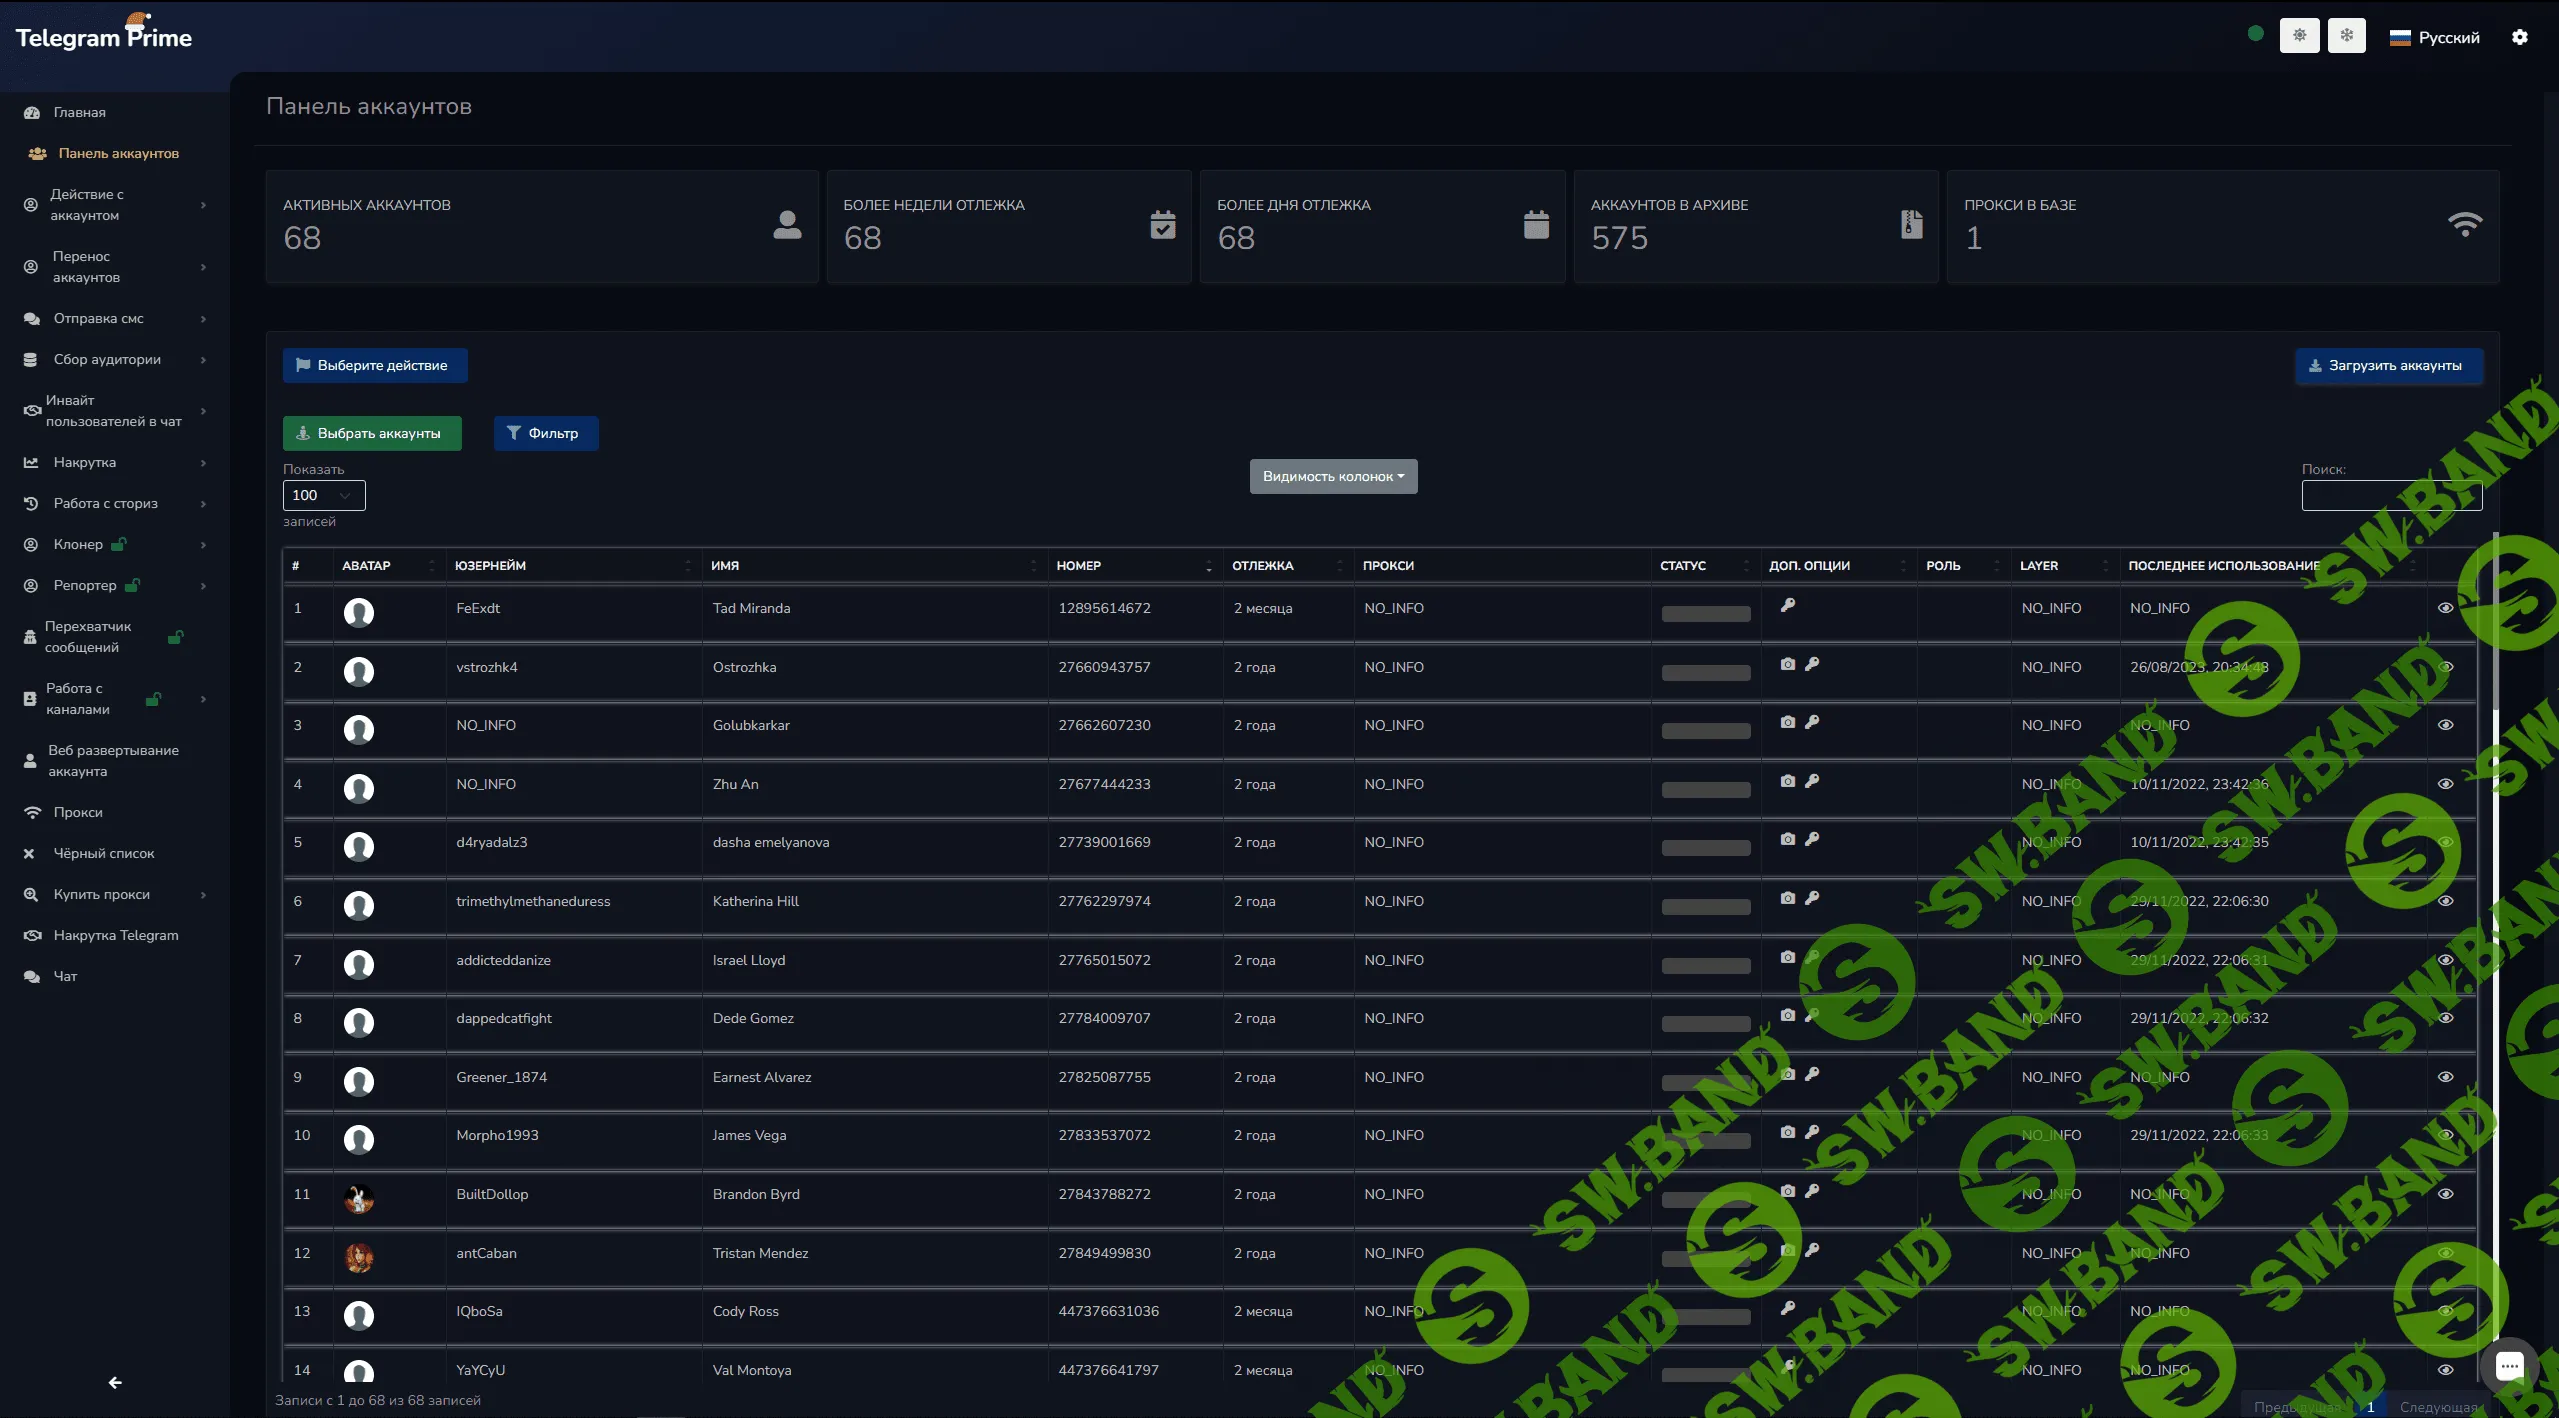Click the snowflake button in header
This screenshot has width=2559, height=1418.
(2346, 36)
